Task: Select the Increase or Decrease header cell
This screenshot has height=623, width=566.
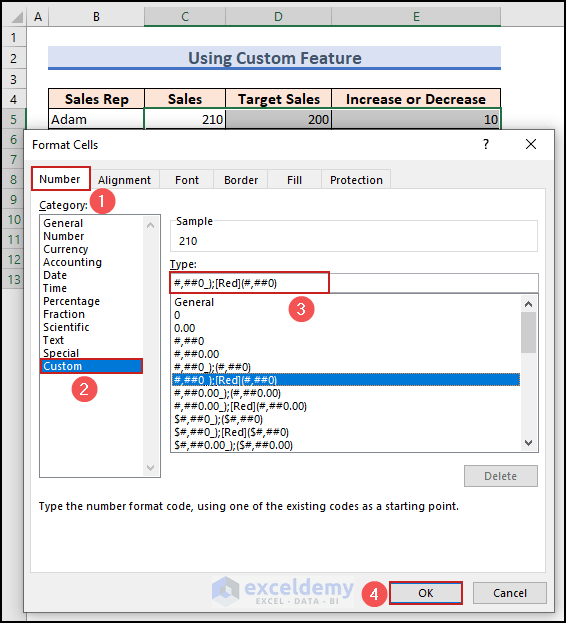Action: click(416, 99)
